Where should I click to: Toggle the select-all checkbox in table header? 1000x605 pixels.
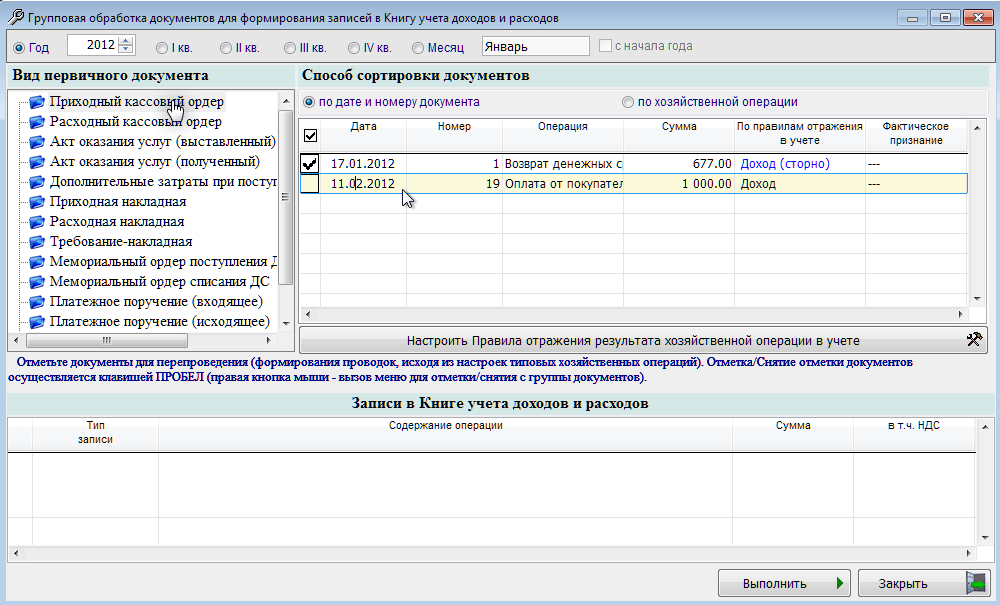click(310, 135)
